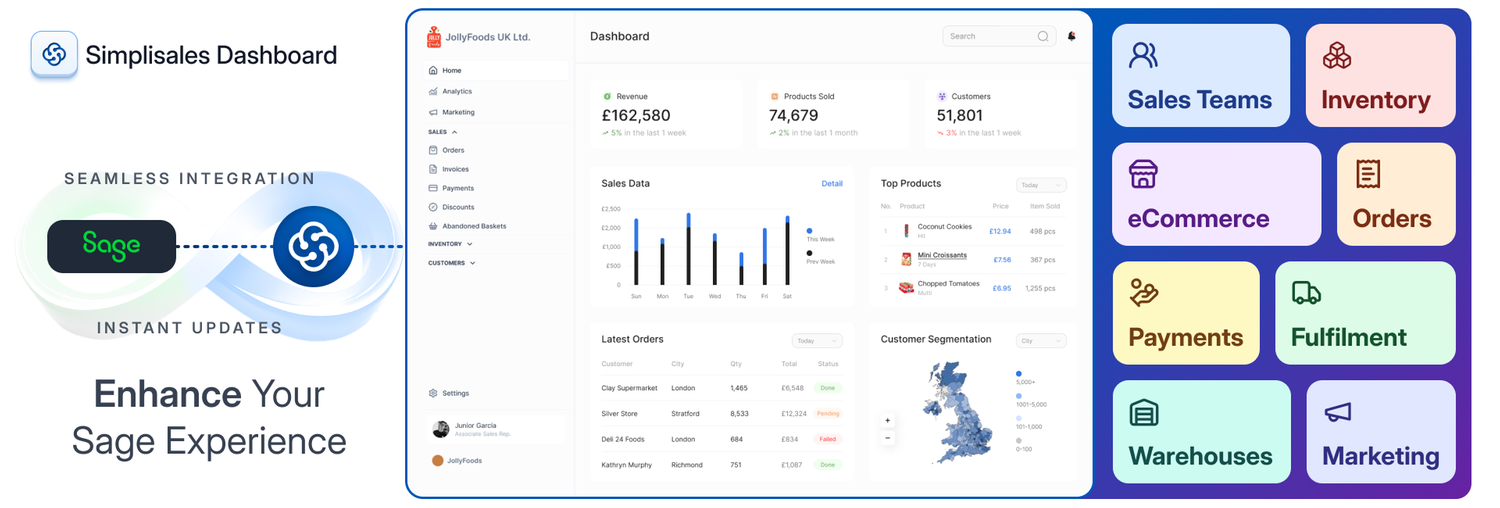Click the blue This Week legend dot
Viewport: 1500px width, 508px height.
[x=809, y=231]
